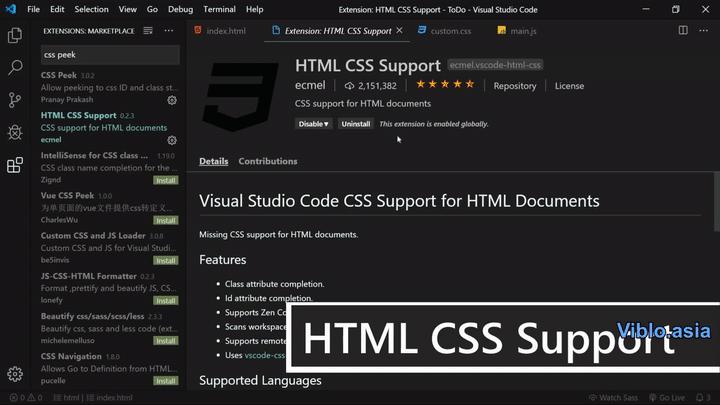Click the star rating of the extension

[x=445, y=84]
